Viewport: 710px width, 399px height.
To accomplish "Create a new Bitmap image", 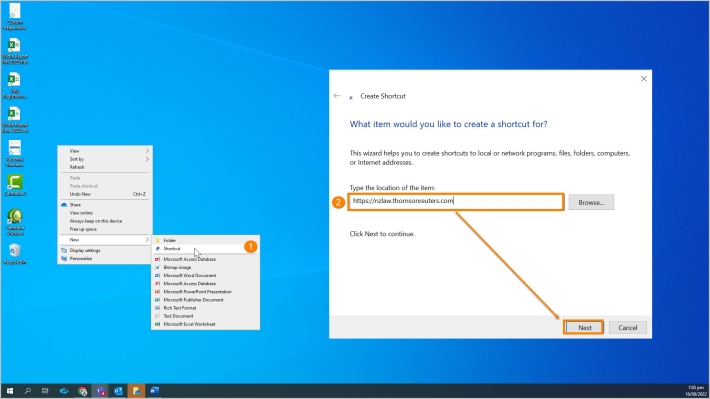I will click(x=205, y=267).
